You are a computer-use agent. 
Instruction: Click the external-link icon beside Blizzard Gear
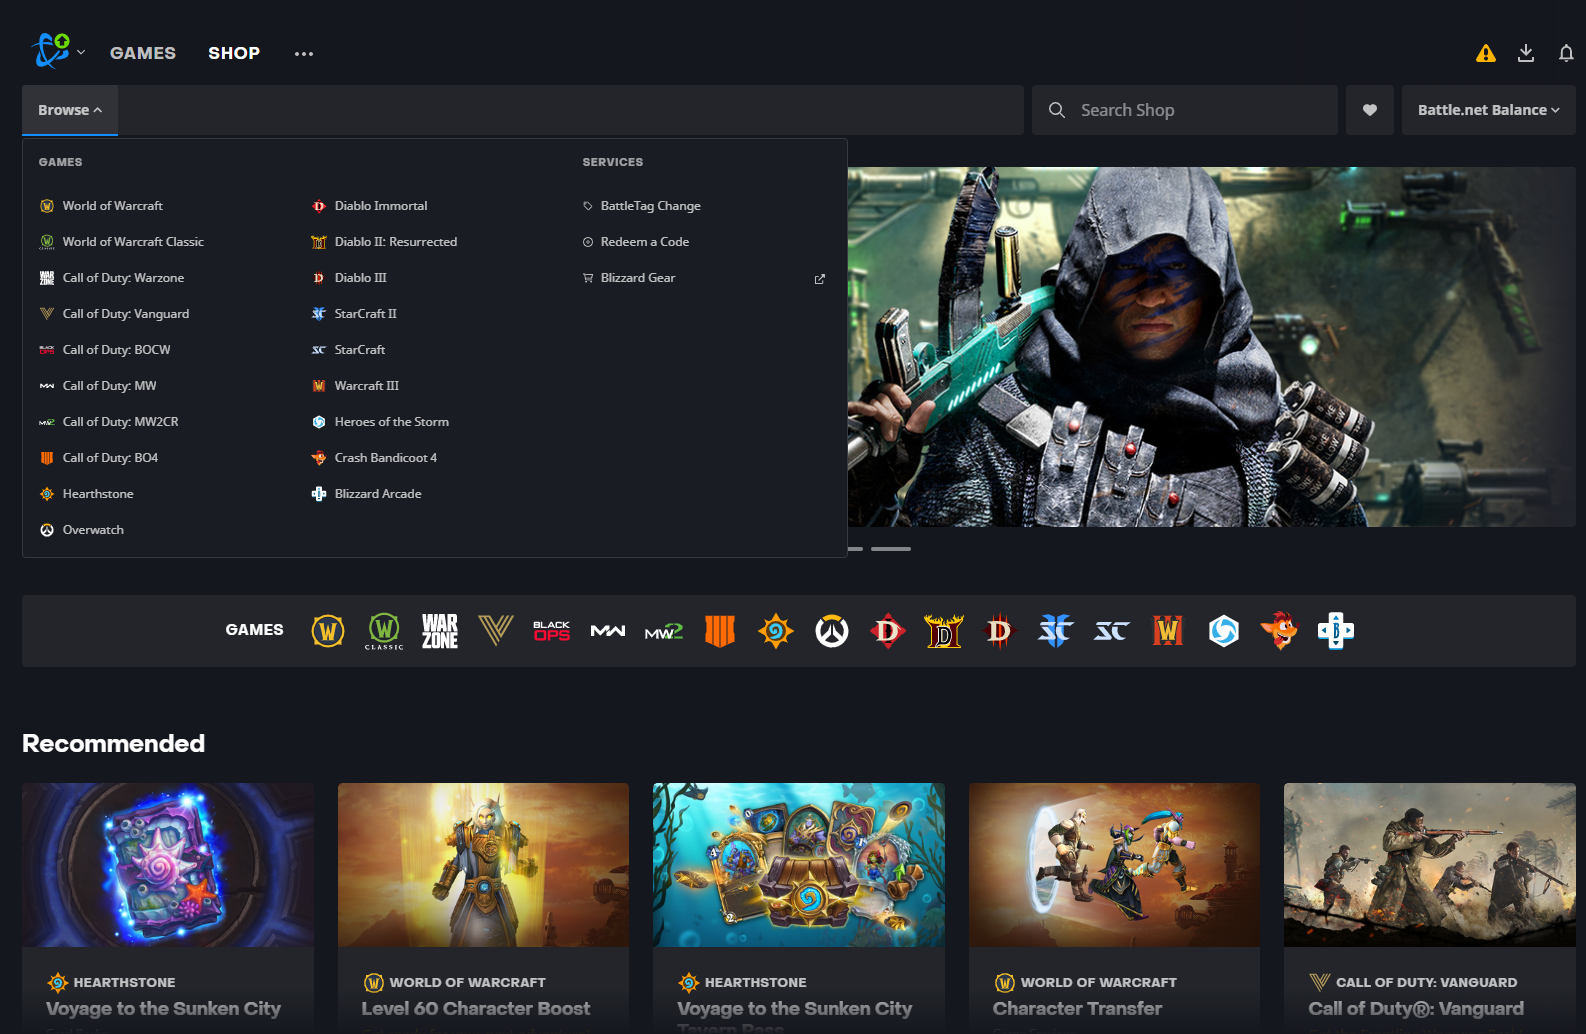[820, 279]
